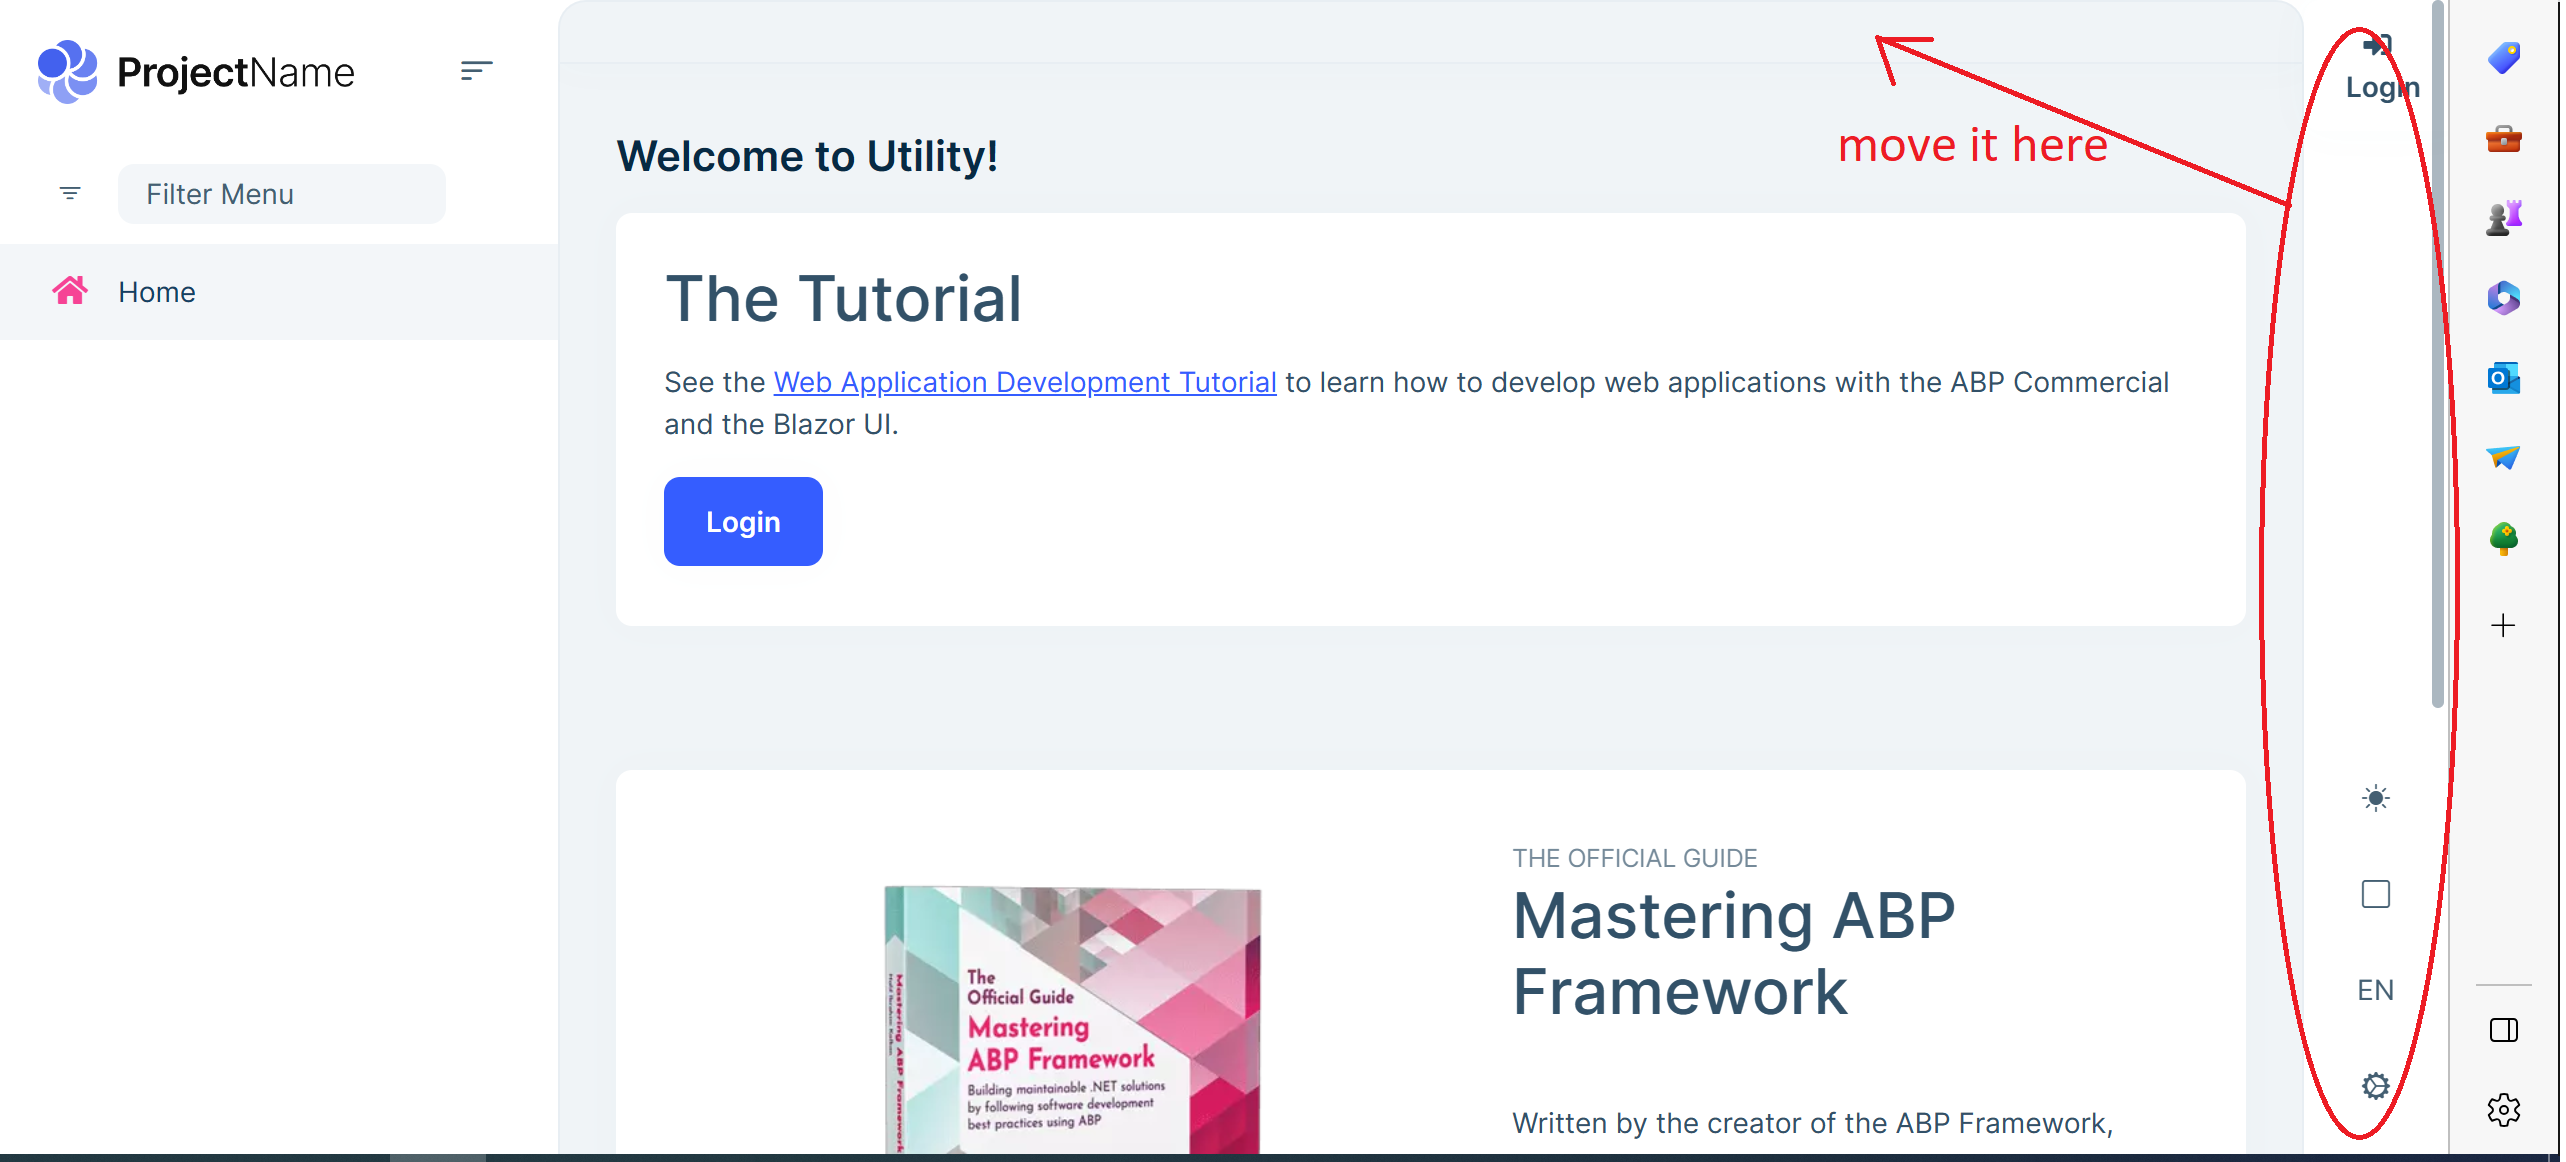This screenshot has height=1162, width=2566.
Task: Click the plus icon to customize the sidebar
Action: (x=2503, y=626)
